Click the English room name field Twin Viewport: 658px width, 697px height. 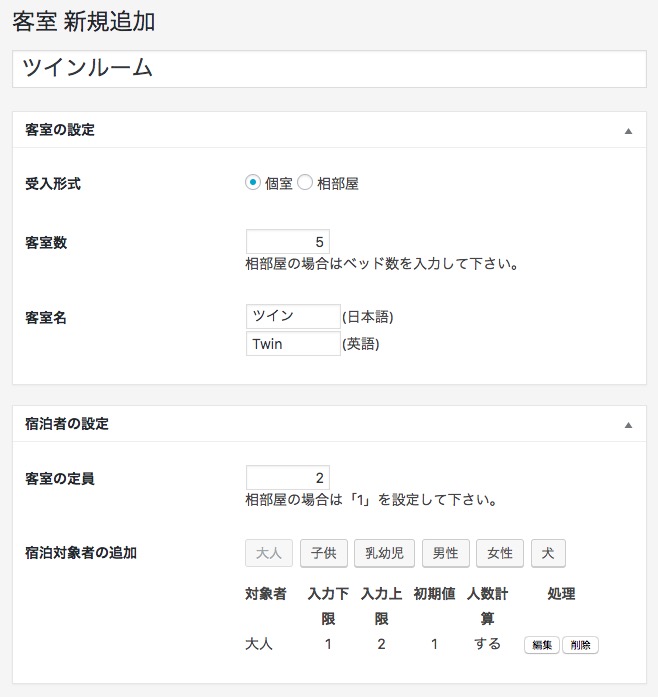click(293, 344)
